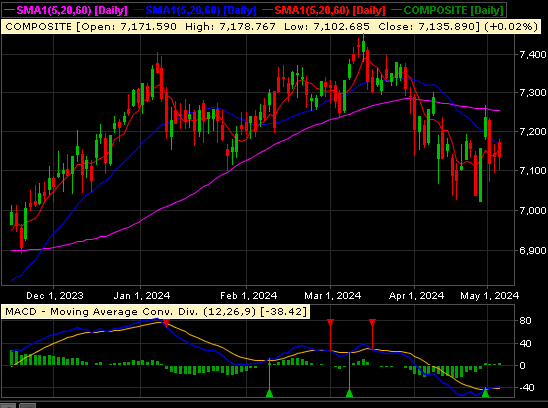The image size is (548, 408).
Task: Click the 7,400 price axis label
Action: point(532,55)
